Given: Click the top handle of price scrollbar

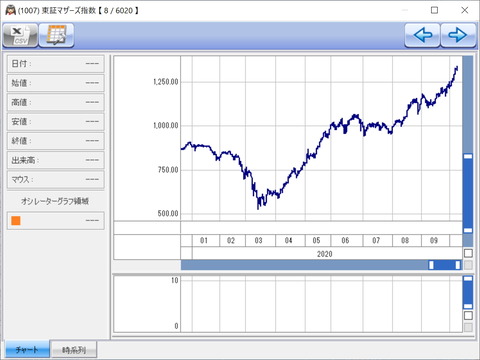Looking at the screenshot, I should (468, 156).
